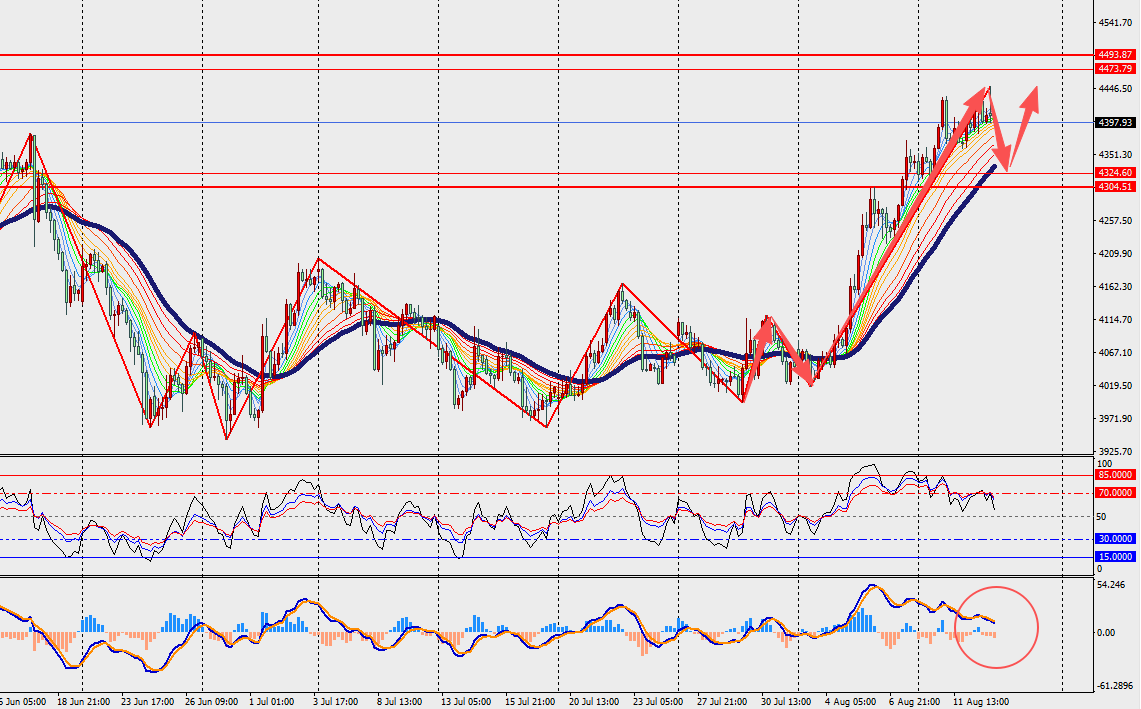
Task: Click the 6 Aug 21:00 time label
Action: pos(914,702)
